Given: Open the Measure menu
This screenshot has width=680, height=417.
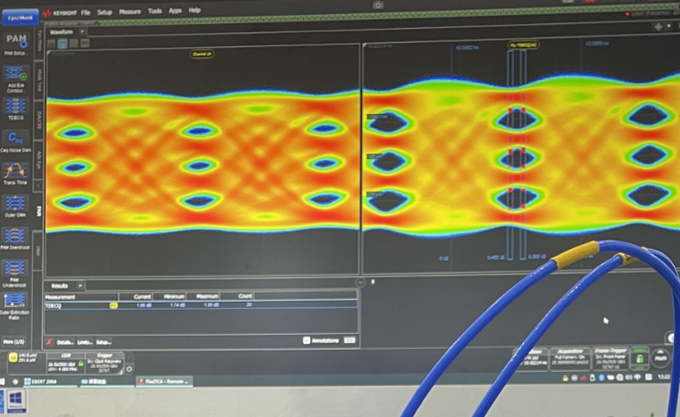Looking at the screenshot, I should (x=129, y=10).
